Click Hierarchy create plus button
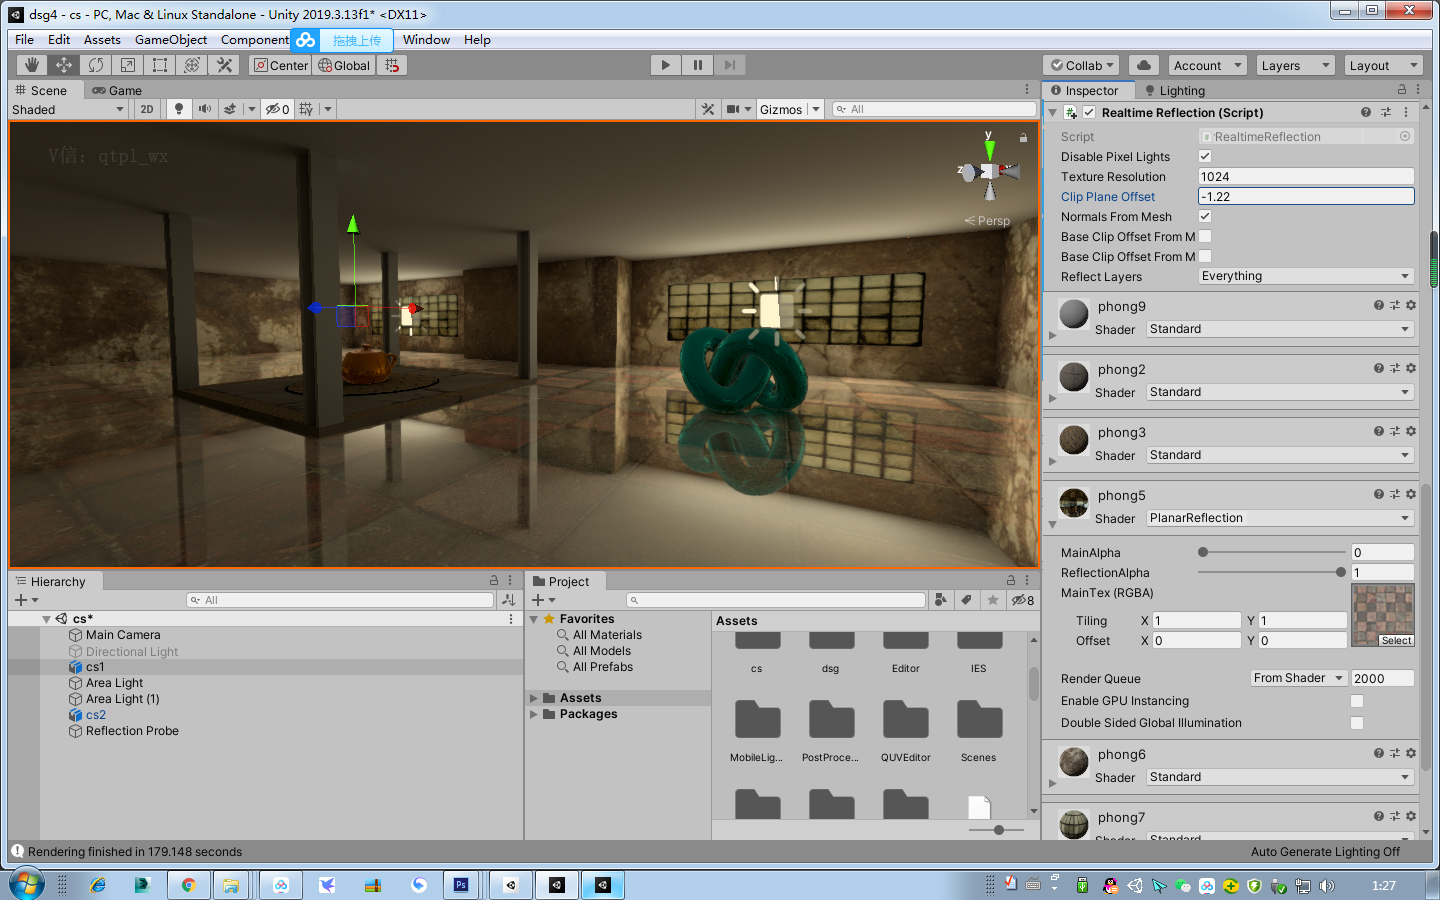 (x=20, y=600)
